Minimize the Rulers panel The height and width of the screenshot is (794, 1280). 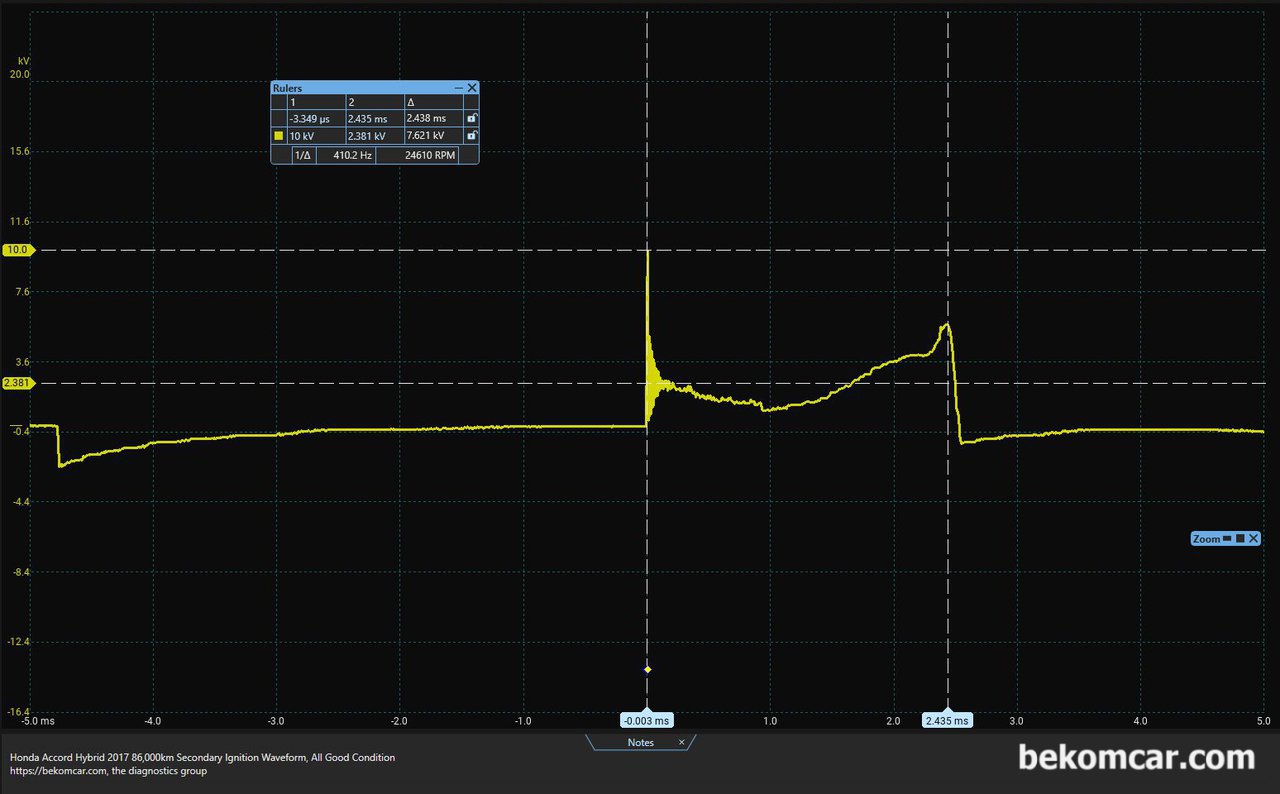click(x=458, y=88)
